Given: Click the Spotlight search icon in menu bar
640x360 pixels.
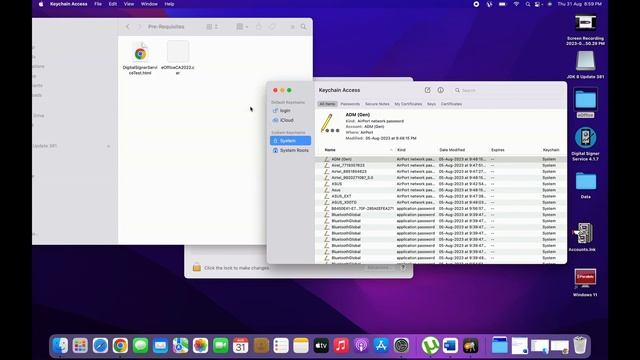Looking at the screenshot, I should [527, 4].
